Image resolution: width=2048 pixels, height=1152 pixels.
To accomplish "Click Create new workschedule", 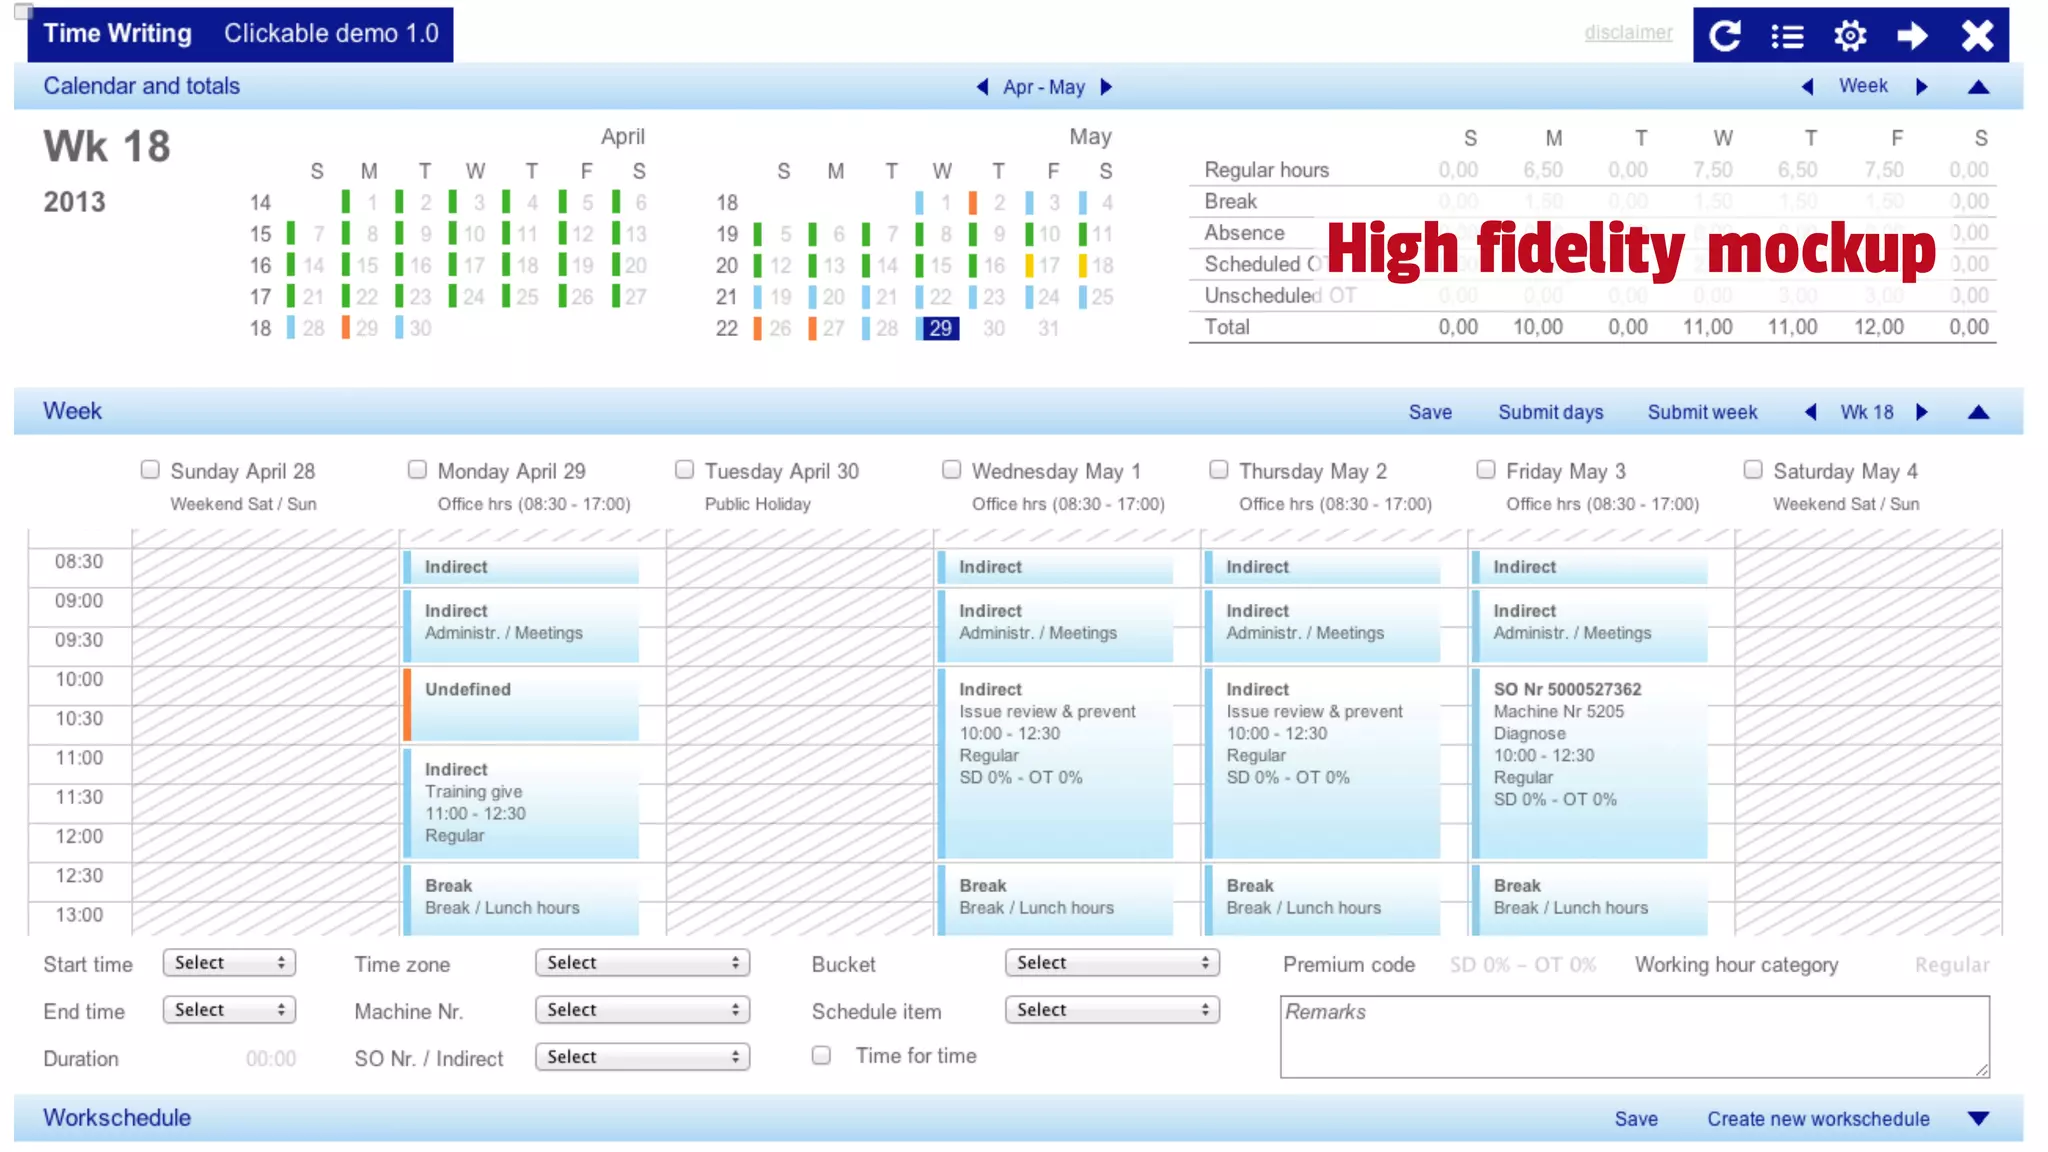I will point(1818,1119).
